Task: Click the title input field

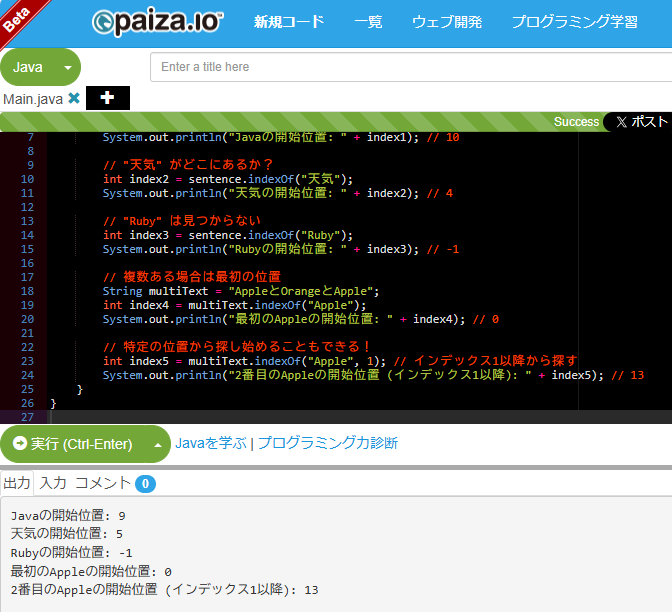Action: pos(411,67)
